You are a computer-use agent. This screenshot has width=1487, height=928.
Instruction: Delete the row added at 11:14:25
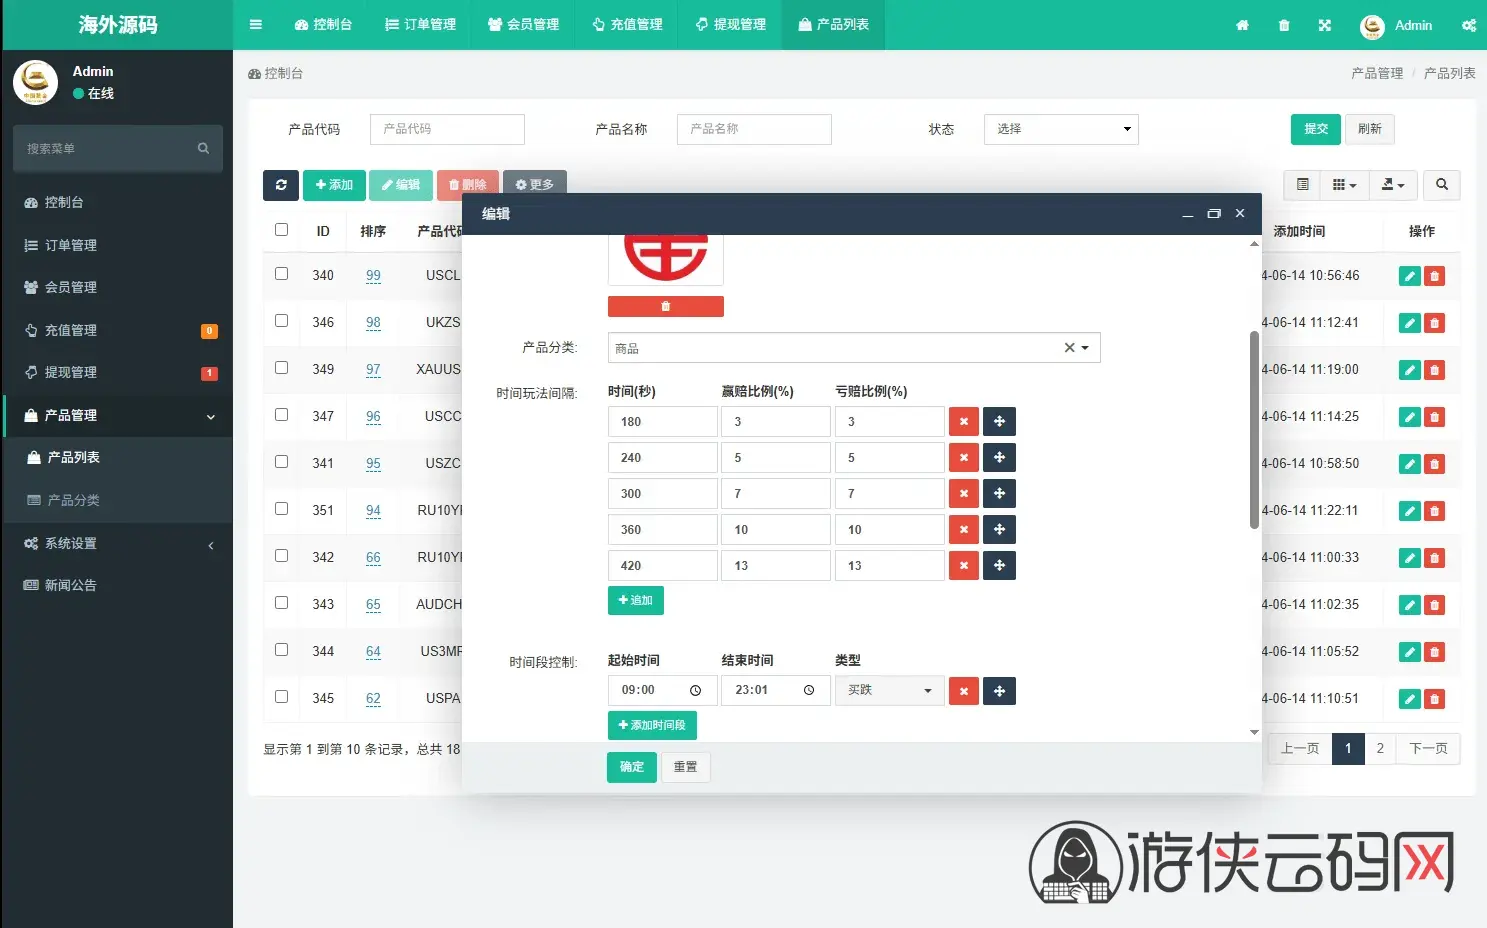pos(1434,417)
